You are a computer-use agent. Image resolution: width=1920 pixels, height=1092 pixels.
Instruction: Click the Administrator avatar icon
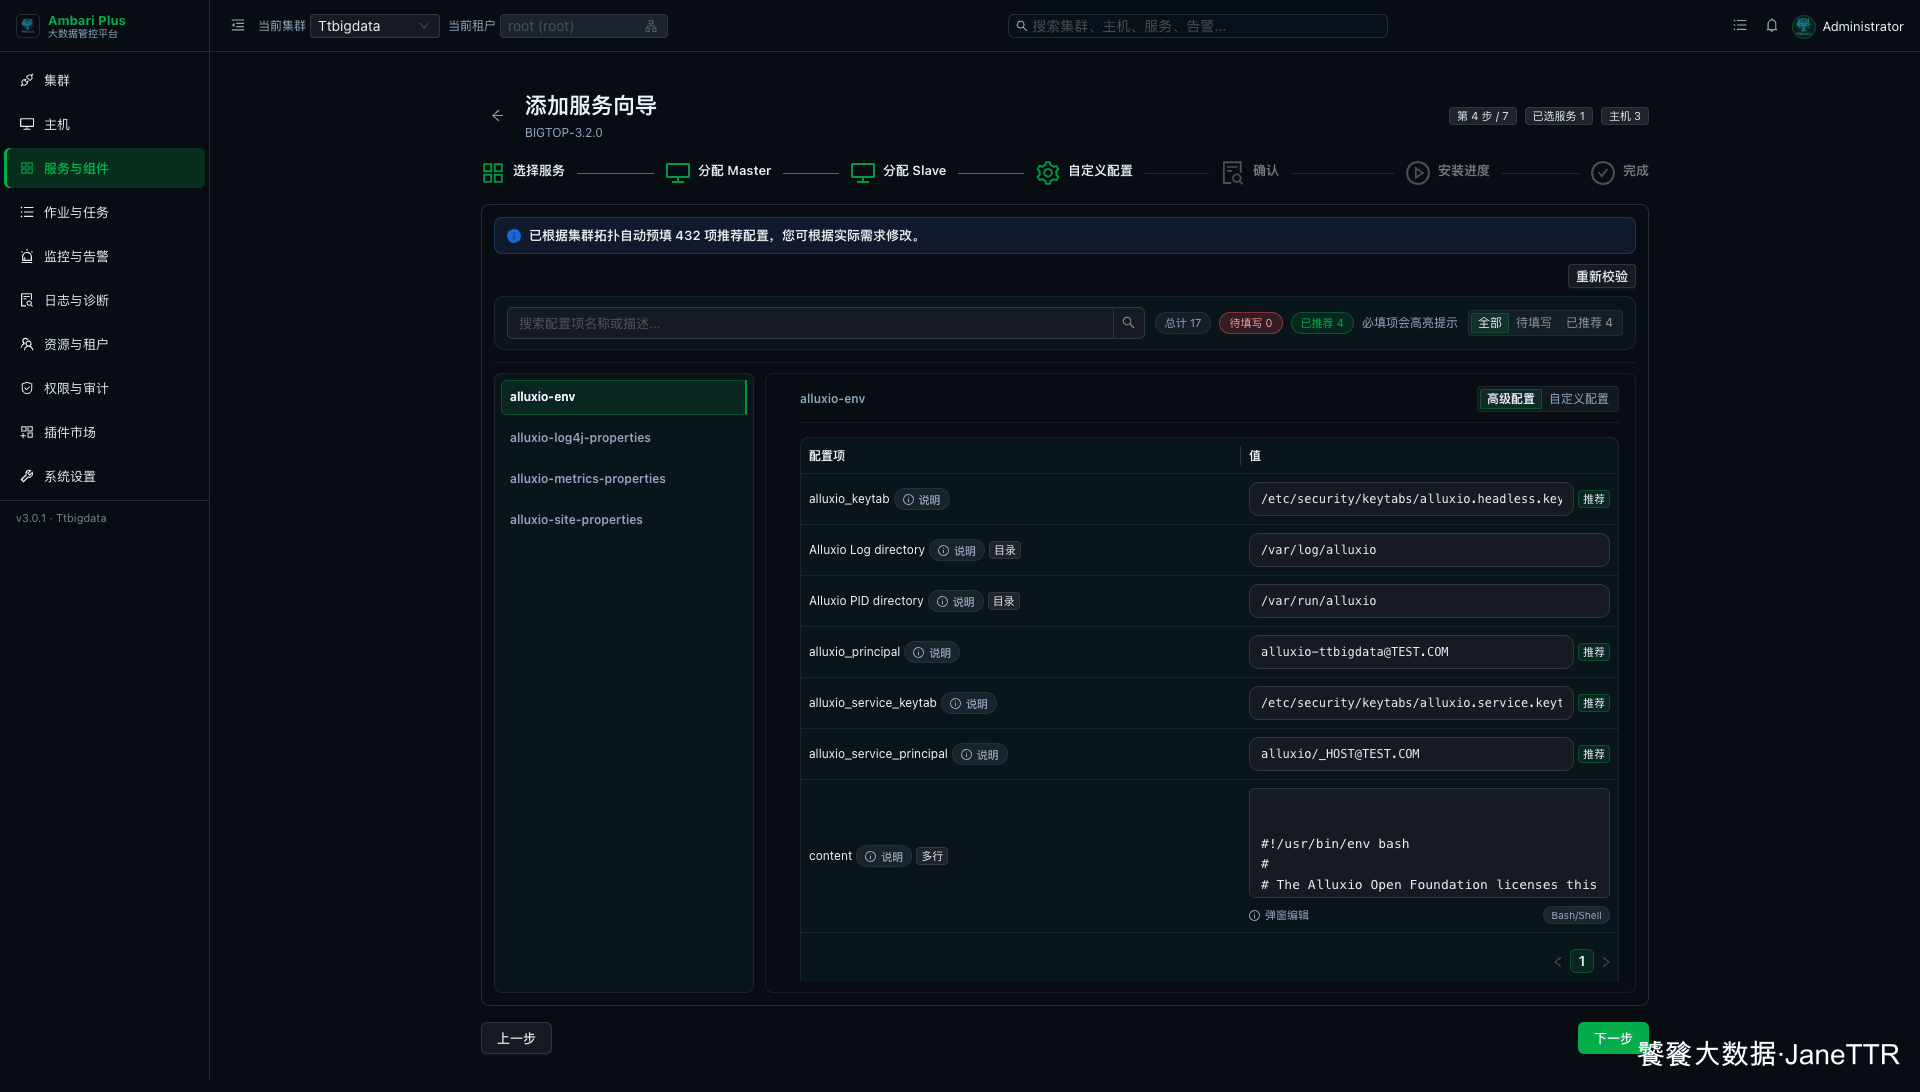(x=1804, y=26)
